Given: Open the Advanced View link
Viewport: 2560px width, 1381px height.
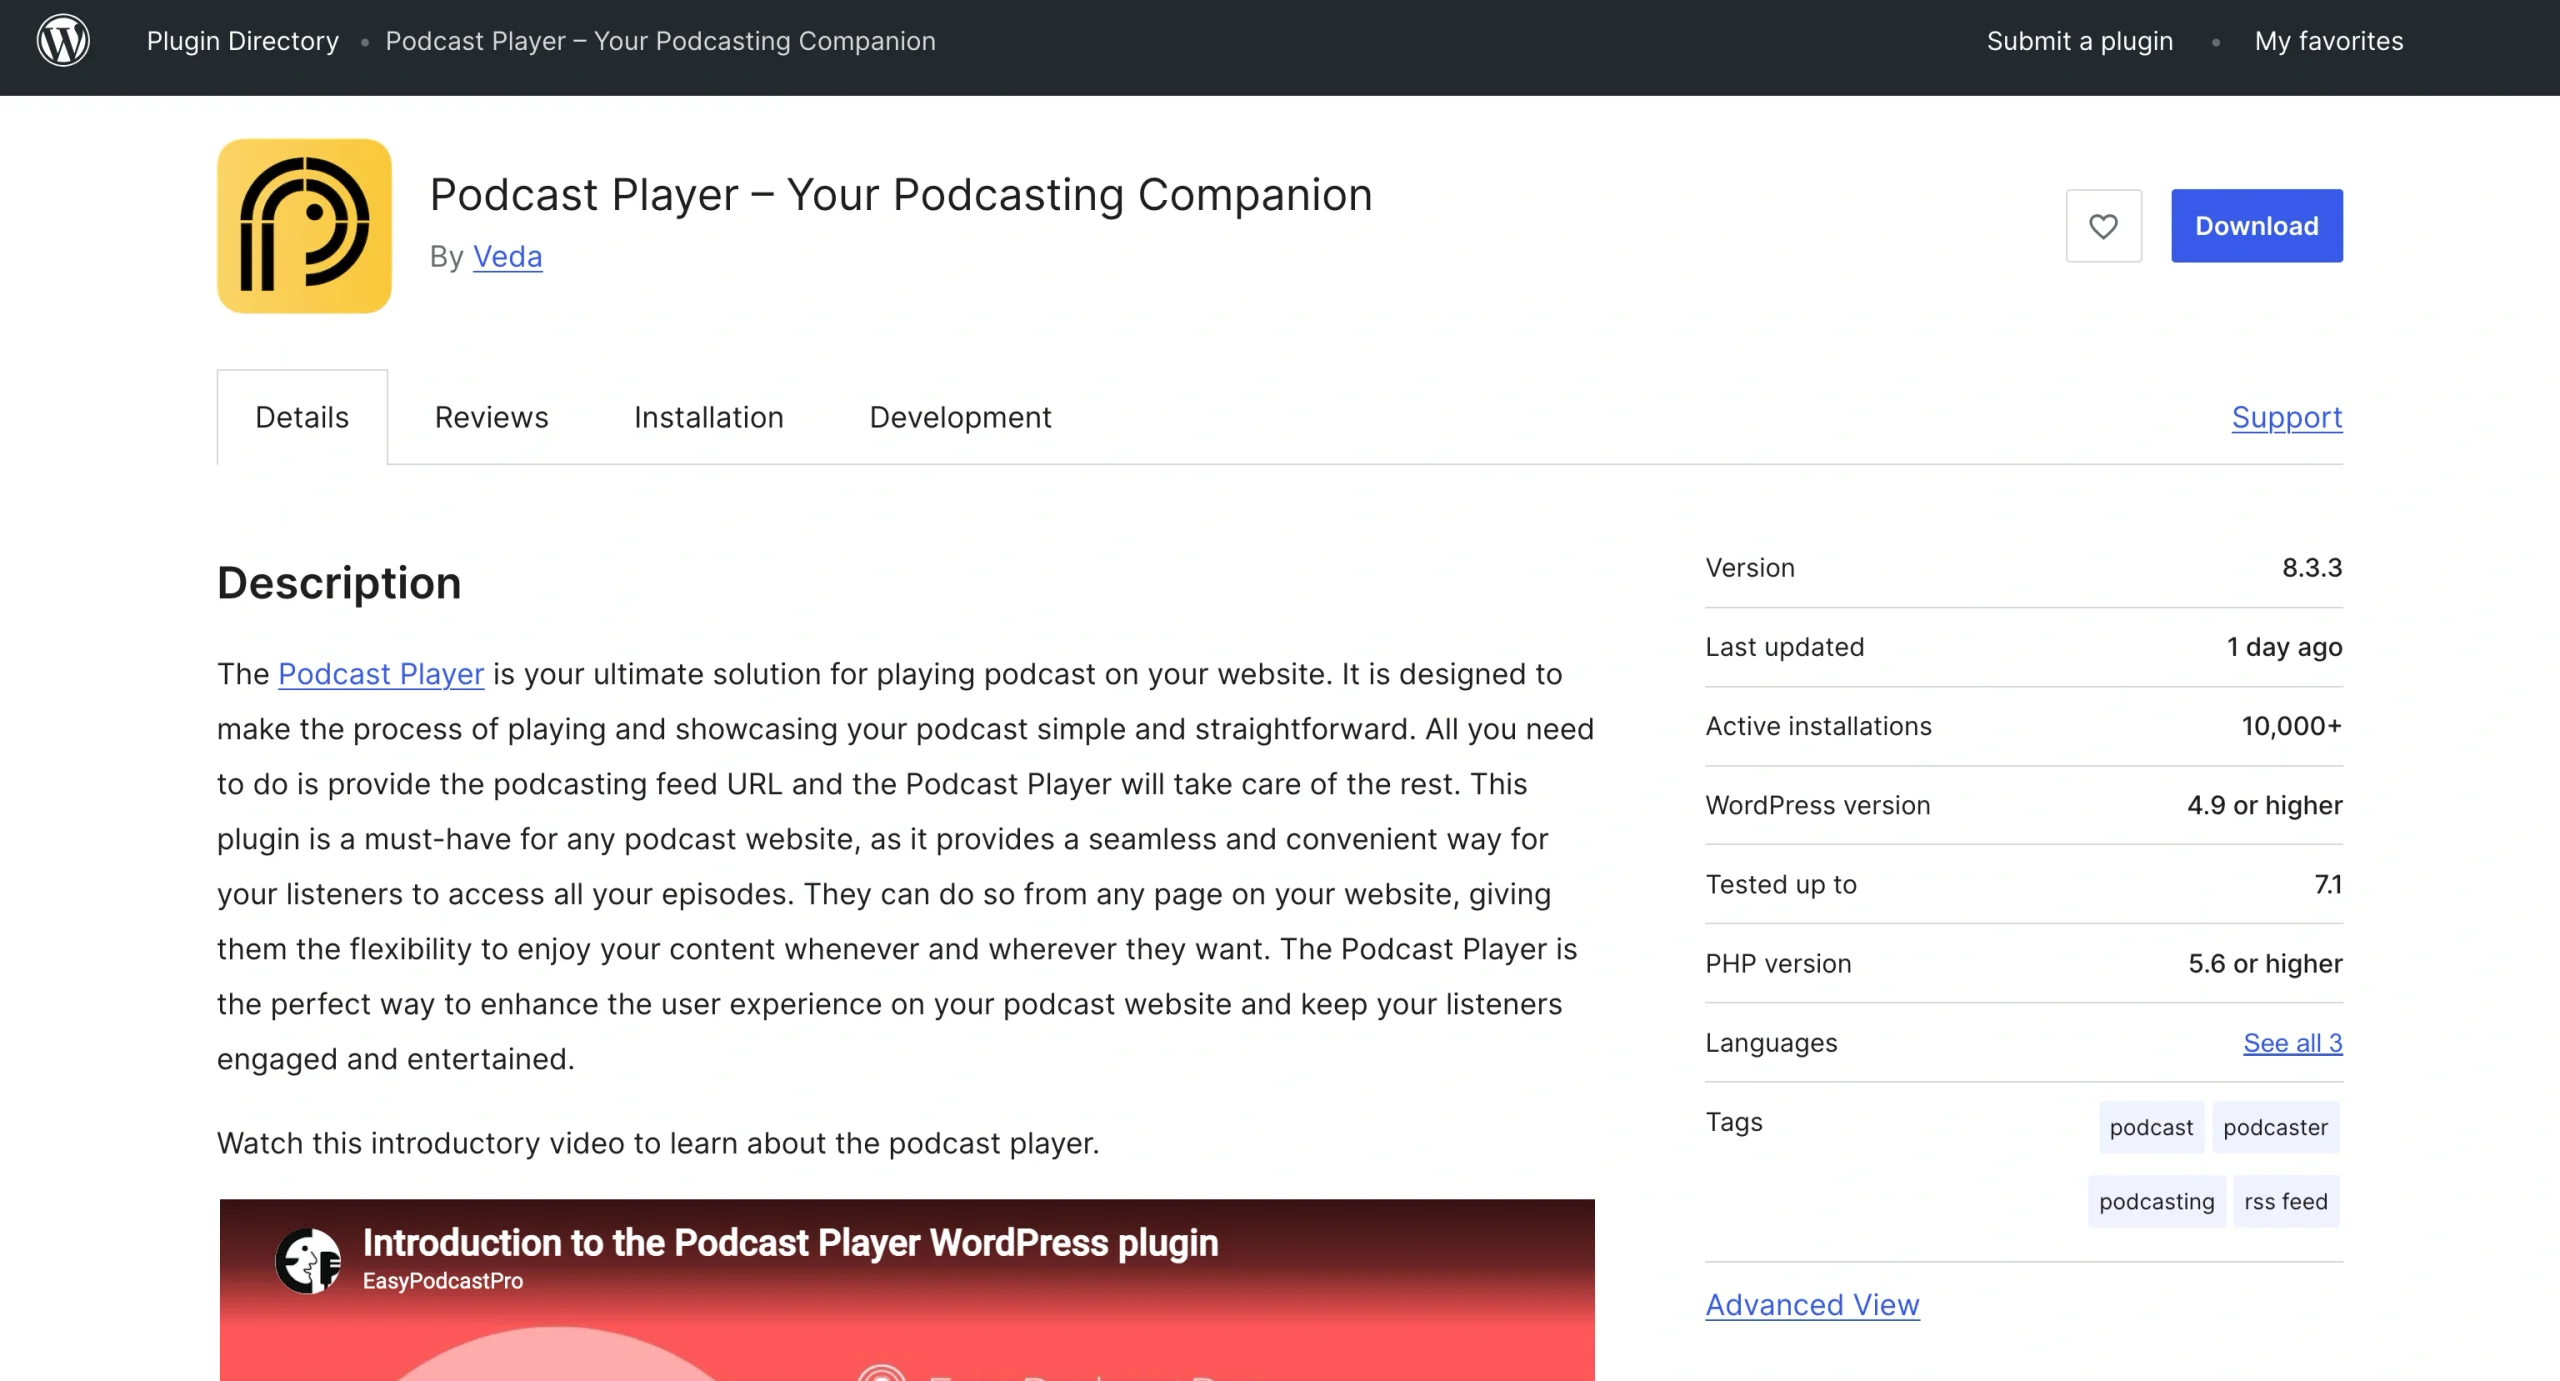Looking at the screenshot, I should [x=1812, y=1305].
